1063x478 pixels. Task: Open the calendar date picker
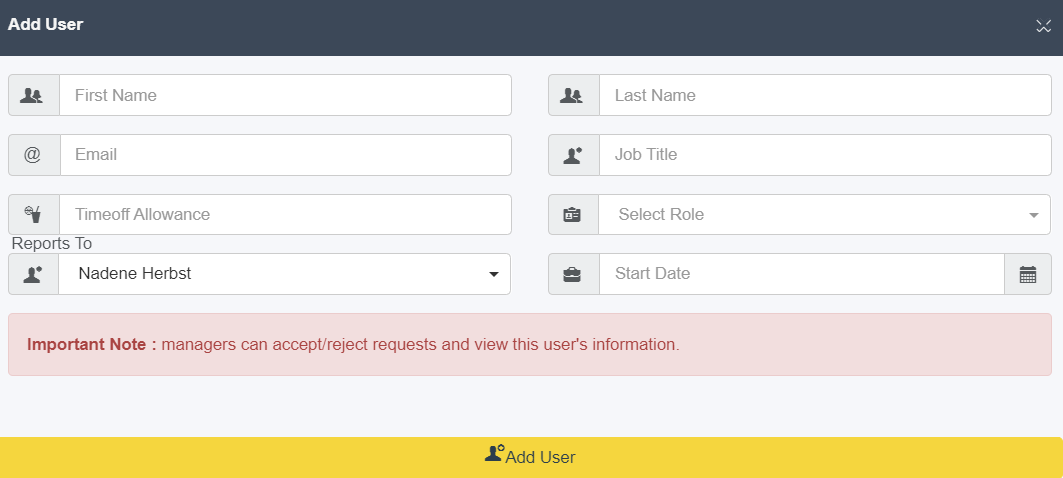(x=1028, y=274)
